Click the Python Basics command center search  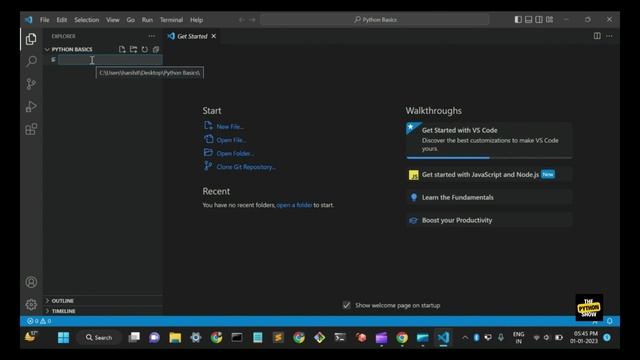coord(375,20)
